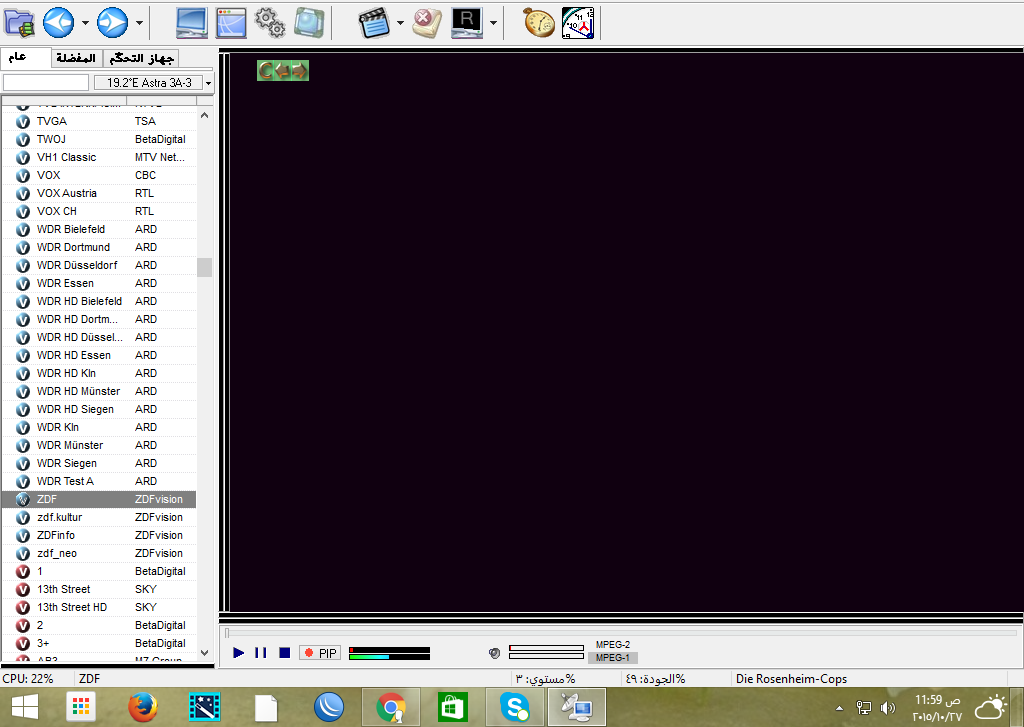Click the channel list scrollbar thumb
This screenshot has height=727, width=1024.
tap(204, 267)
